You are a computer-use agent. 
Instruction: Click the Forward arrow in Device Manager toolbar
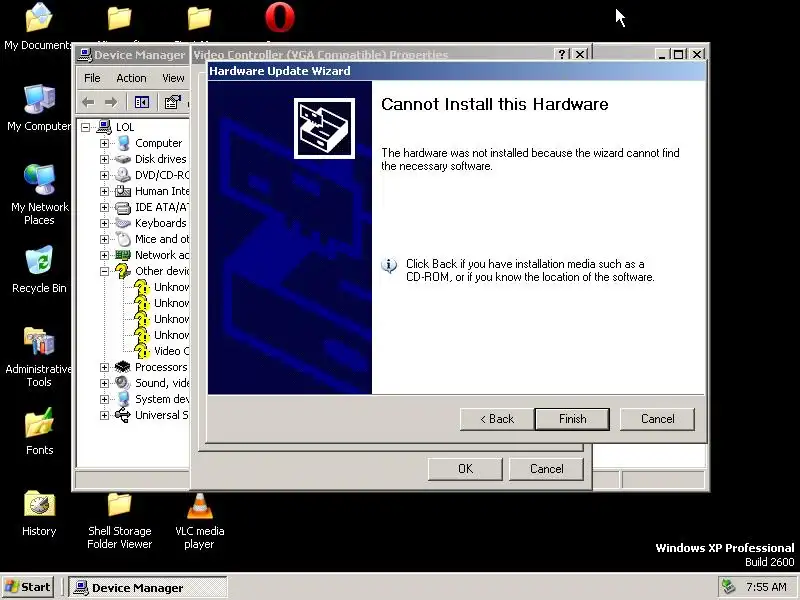click(111, 103)
